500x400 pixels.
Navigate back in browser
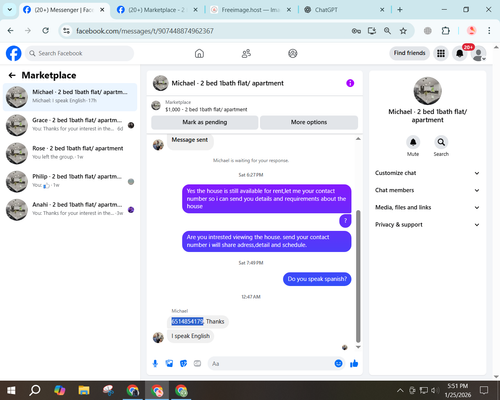tap(11, 31)
